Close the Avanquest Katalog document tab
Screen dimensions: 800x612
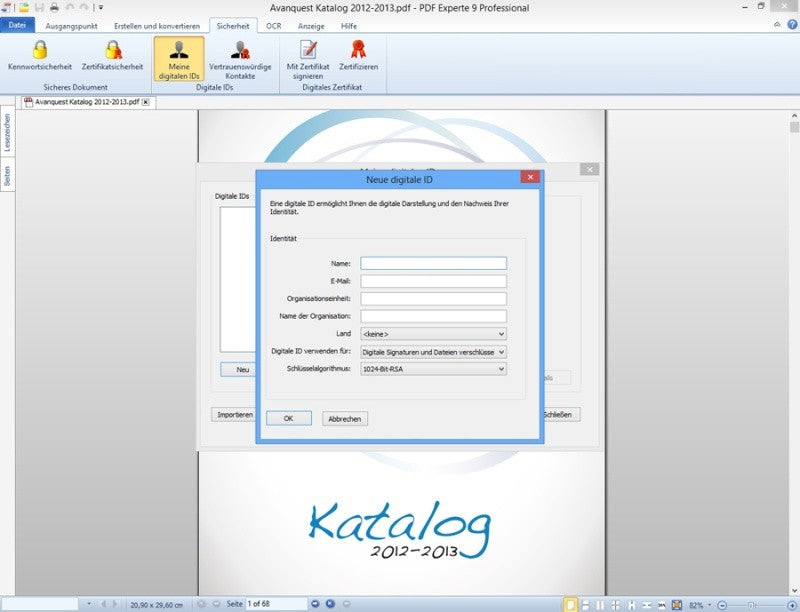click(x=146, y=102)
